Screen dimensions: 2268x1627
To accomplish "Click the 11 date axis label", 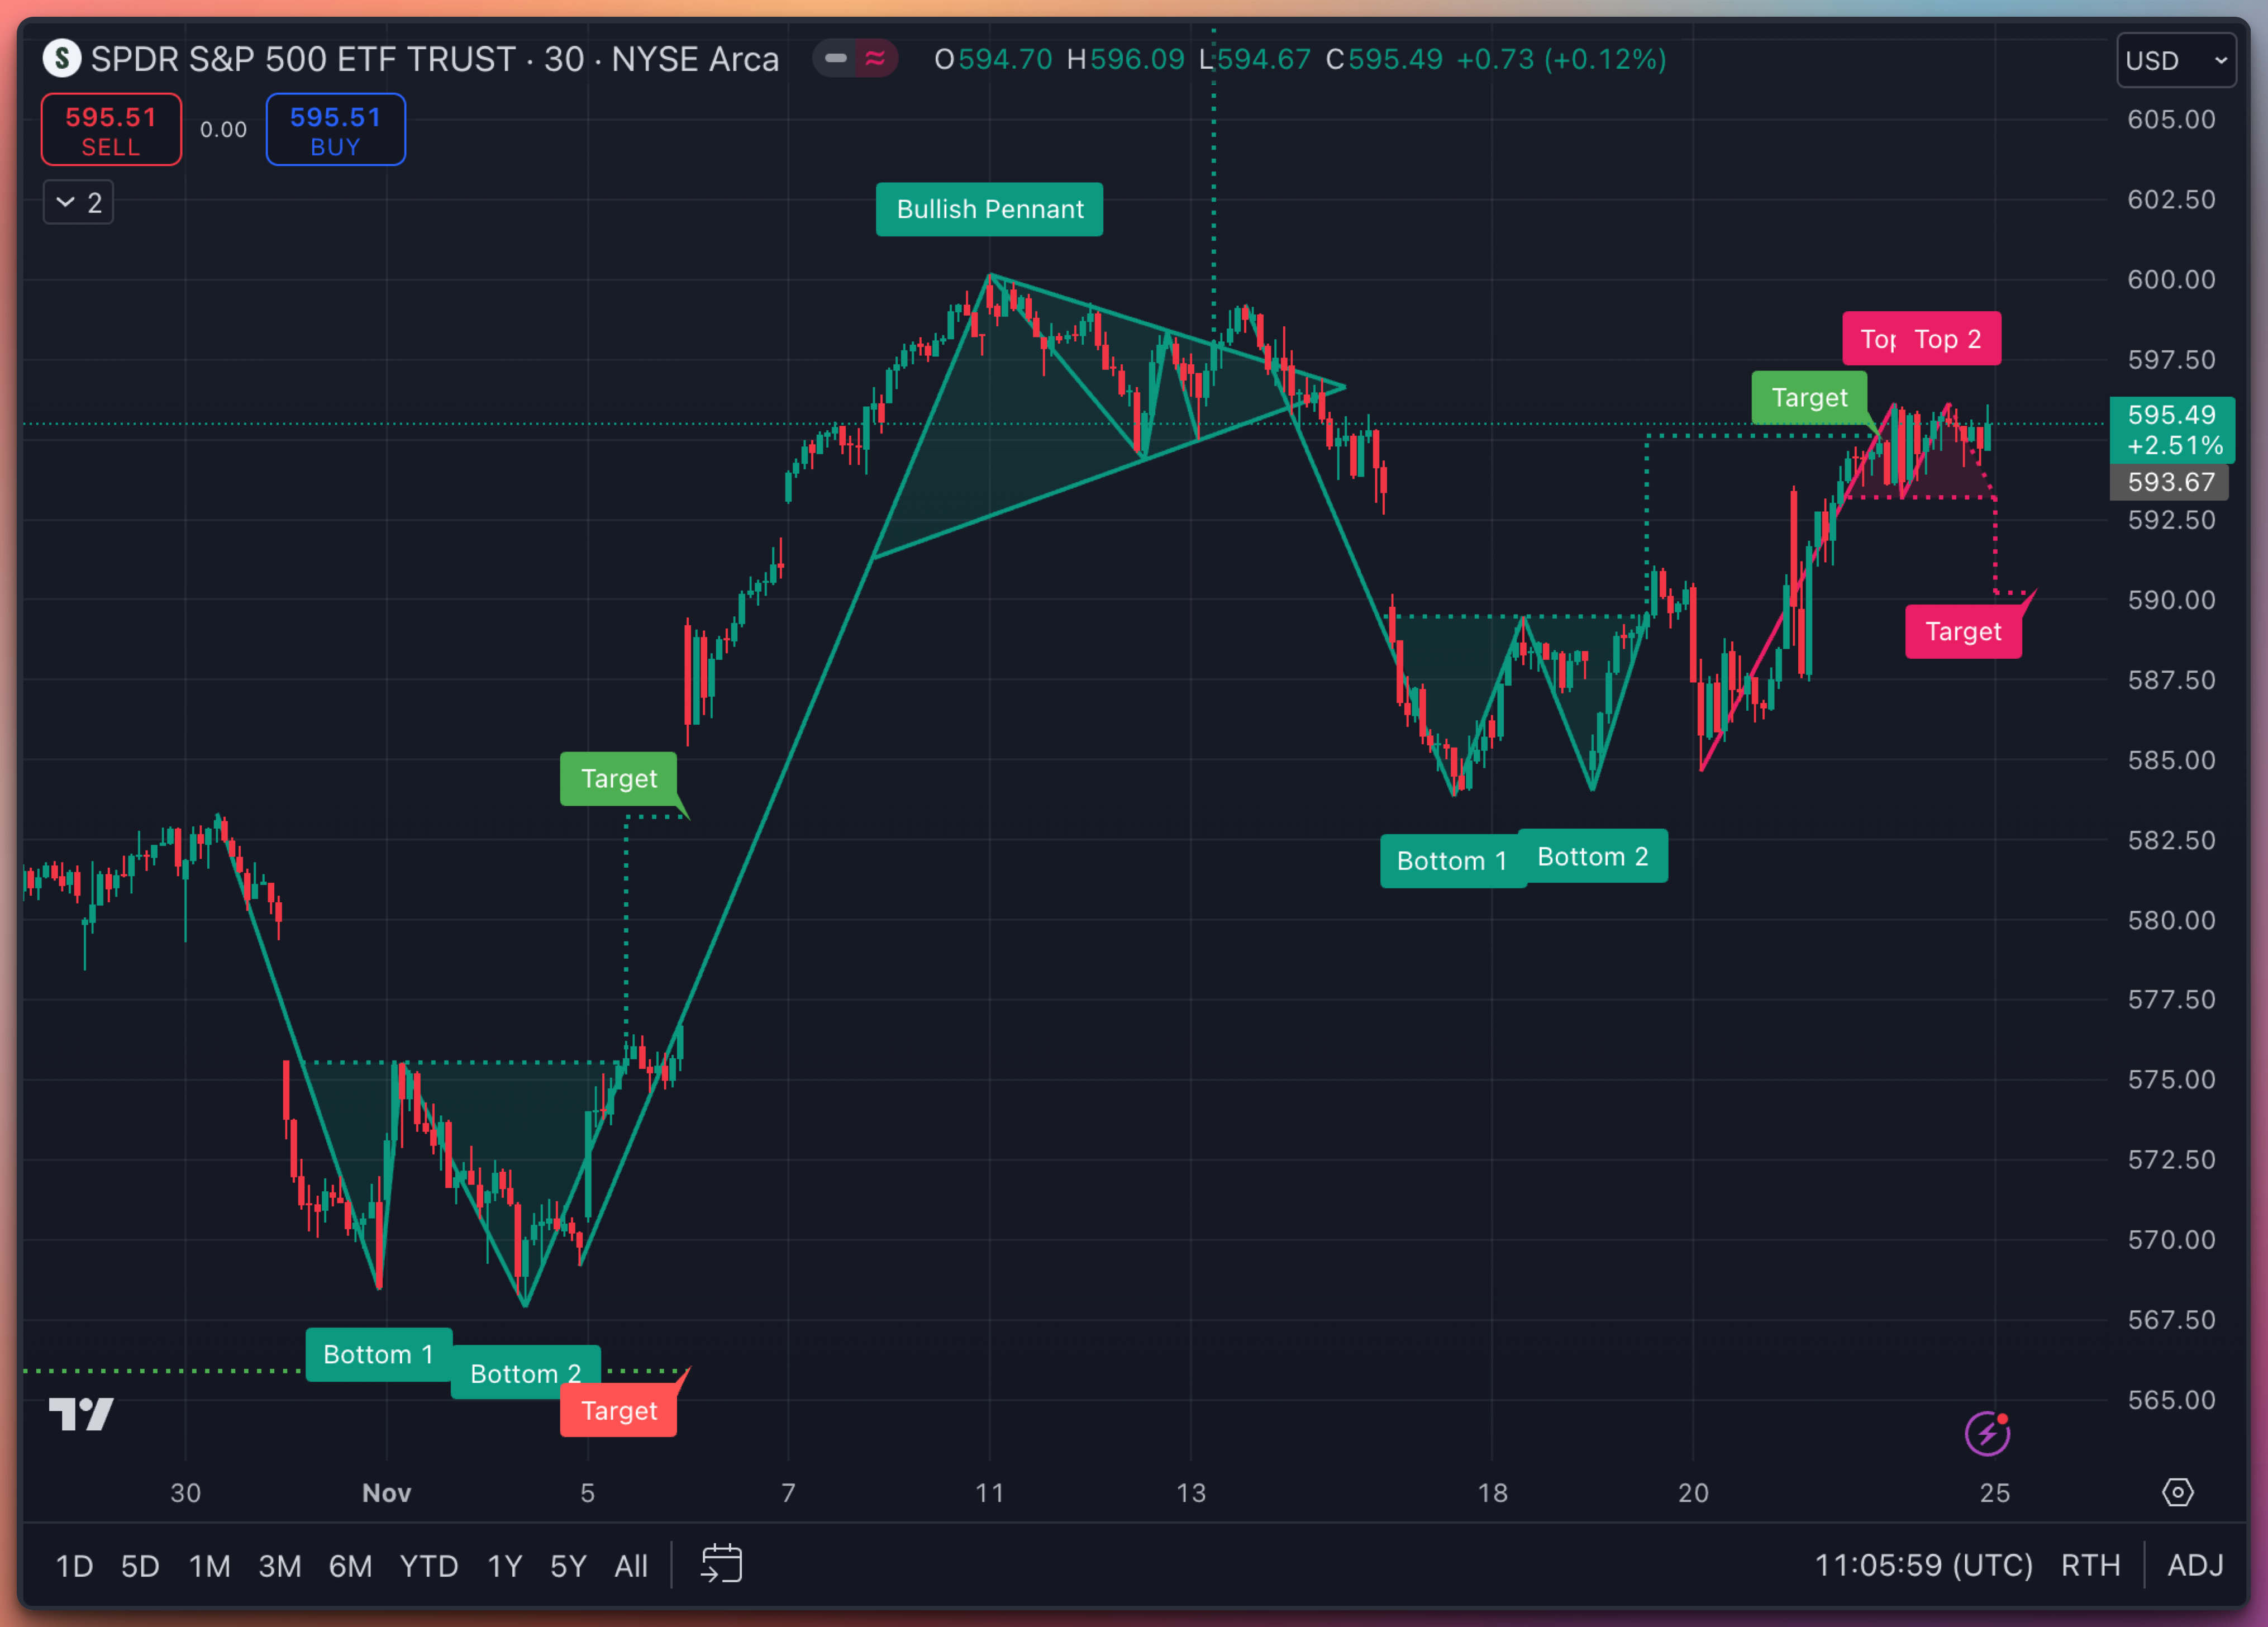I will (990, 1492).
